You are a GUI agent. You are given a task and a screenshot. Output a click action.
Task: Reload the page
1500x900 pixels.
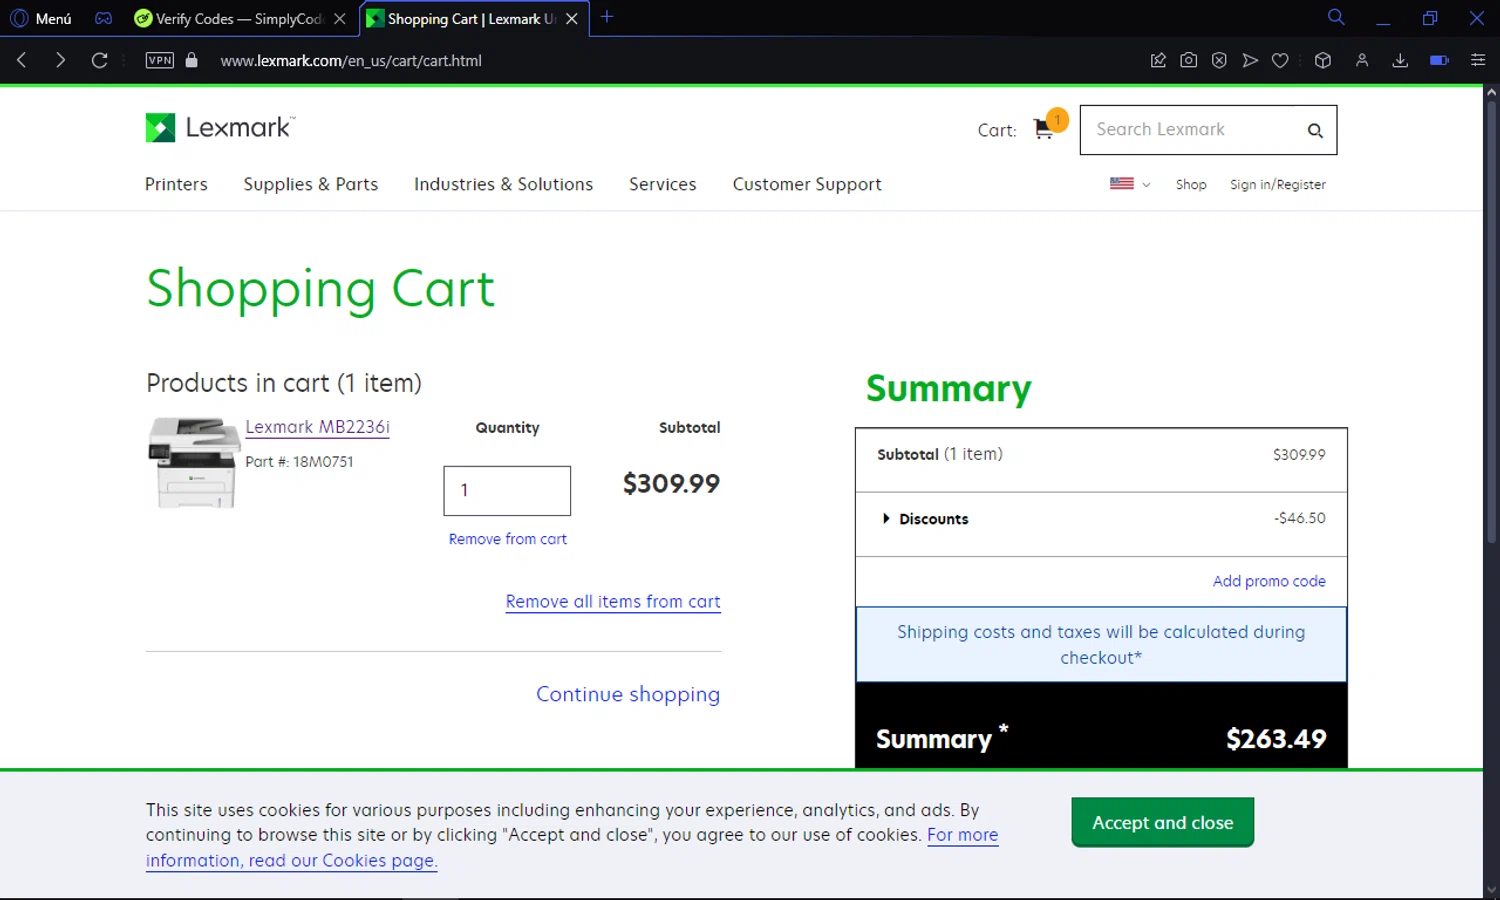tap(99, 60)
